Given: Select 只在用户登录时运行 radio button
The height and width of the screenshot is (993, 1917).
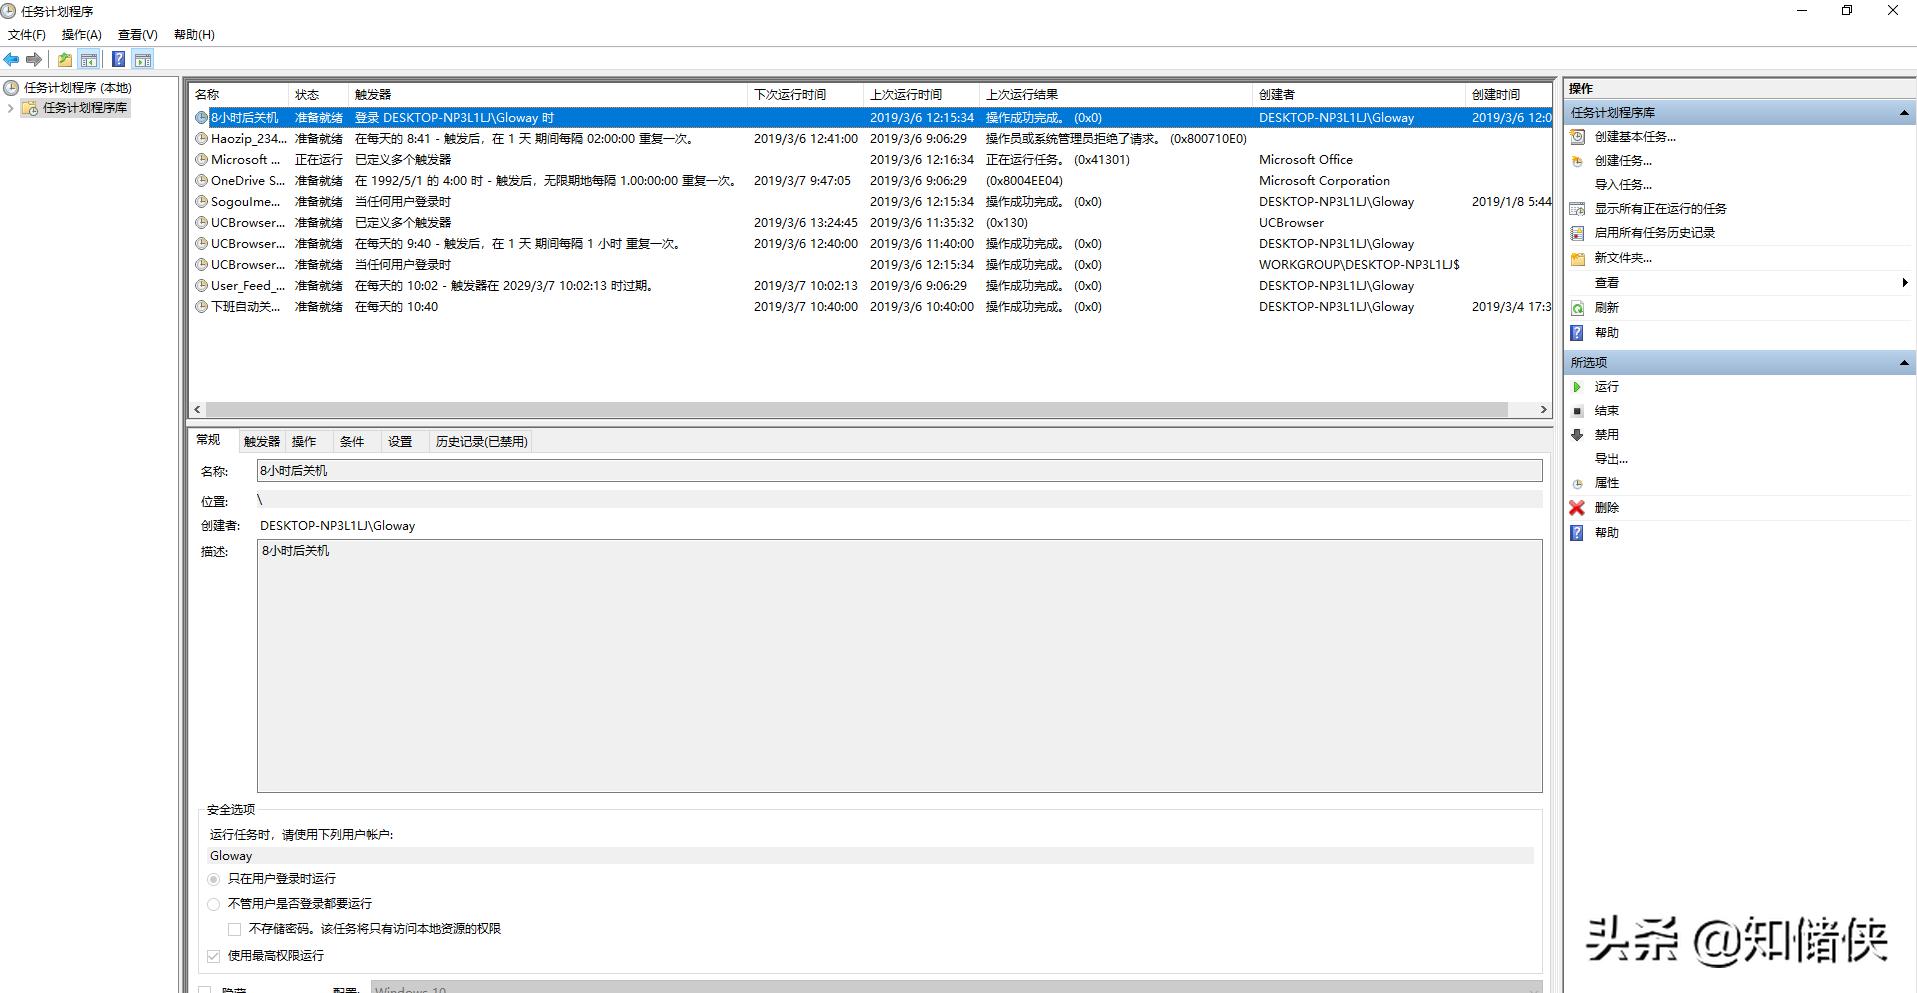Looking at the screenshot, I should click(x=214, y=879).
